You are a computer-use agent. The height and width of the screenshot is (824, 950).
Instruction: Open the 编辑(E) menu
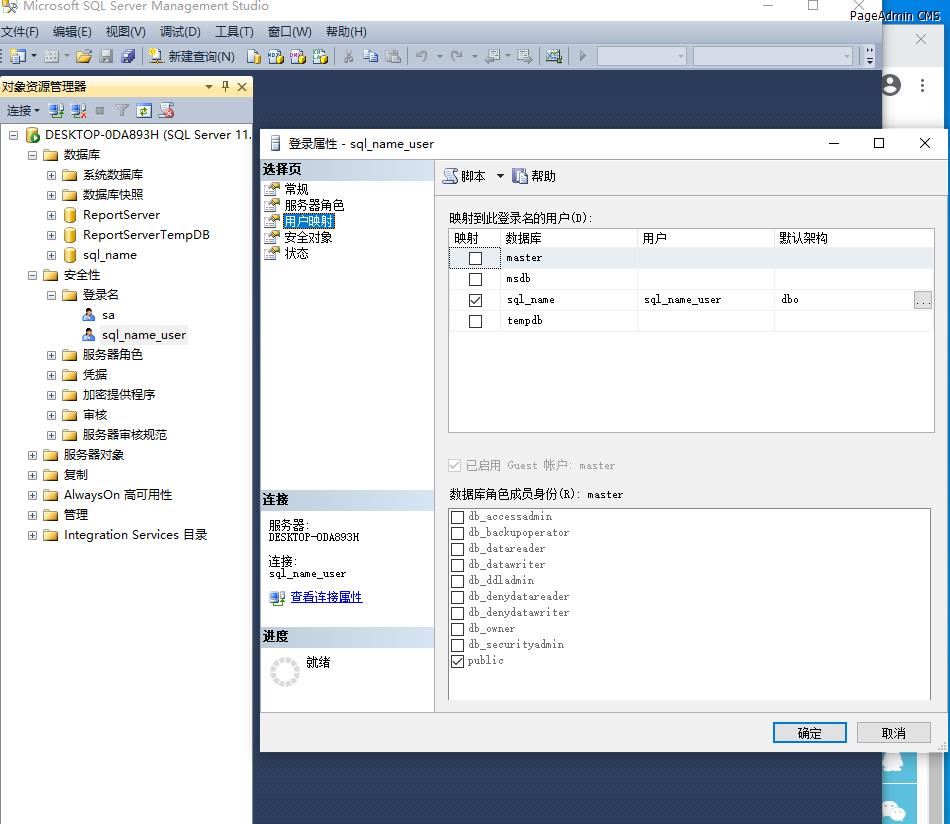pyautogui.click(x=72, y=32)
